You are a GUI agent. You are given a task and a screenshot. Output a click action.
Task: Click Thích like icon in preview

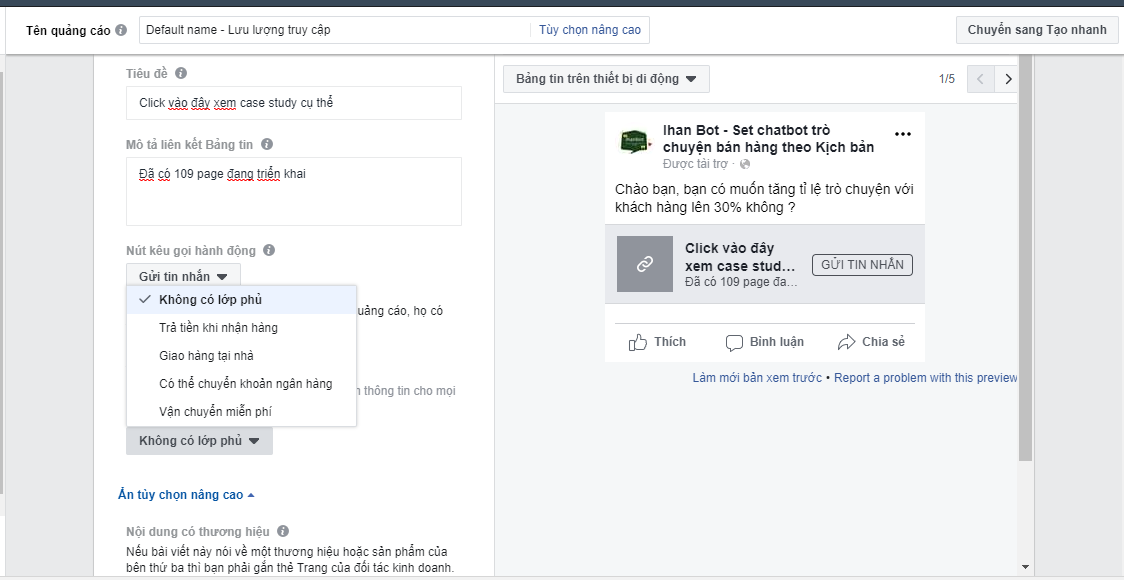coord(637,342)
